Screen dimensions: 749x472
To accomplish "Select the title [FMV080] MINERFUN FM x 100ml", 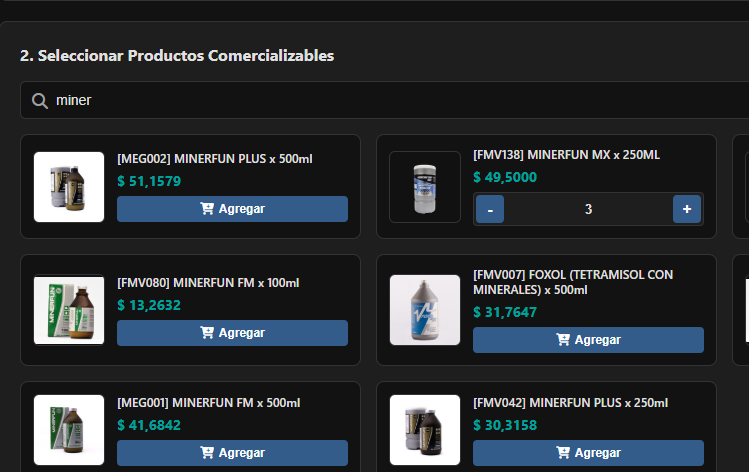I will point(208,283).
